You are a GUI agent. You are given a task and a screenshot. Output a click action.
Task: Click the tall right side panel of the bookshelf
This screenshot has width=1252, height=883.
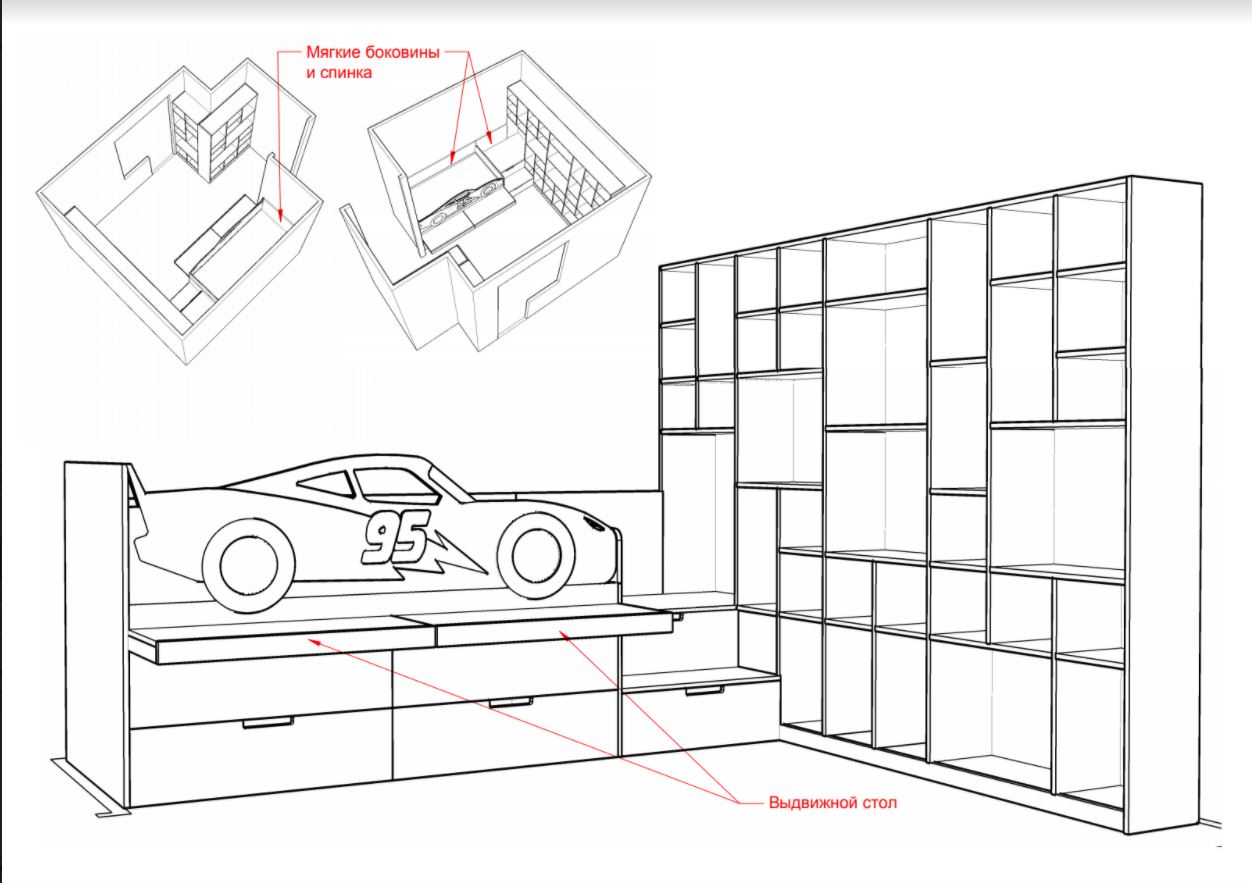coord(1165,505)
